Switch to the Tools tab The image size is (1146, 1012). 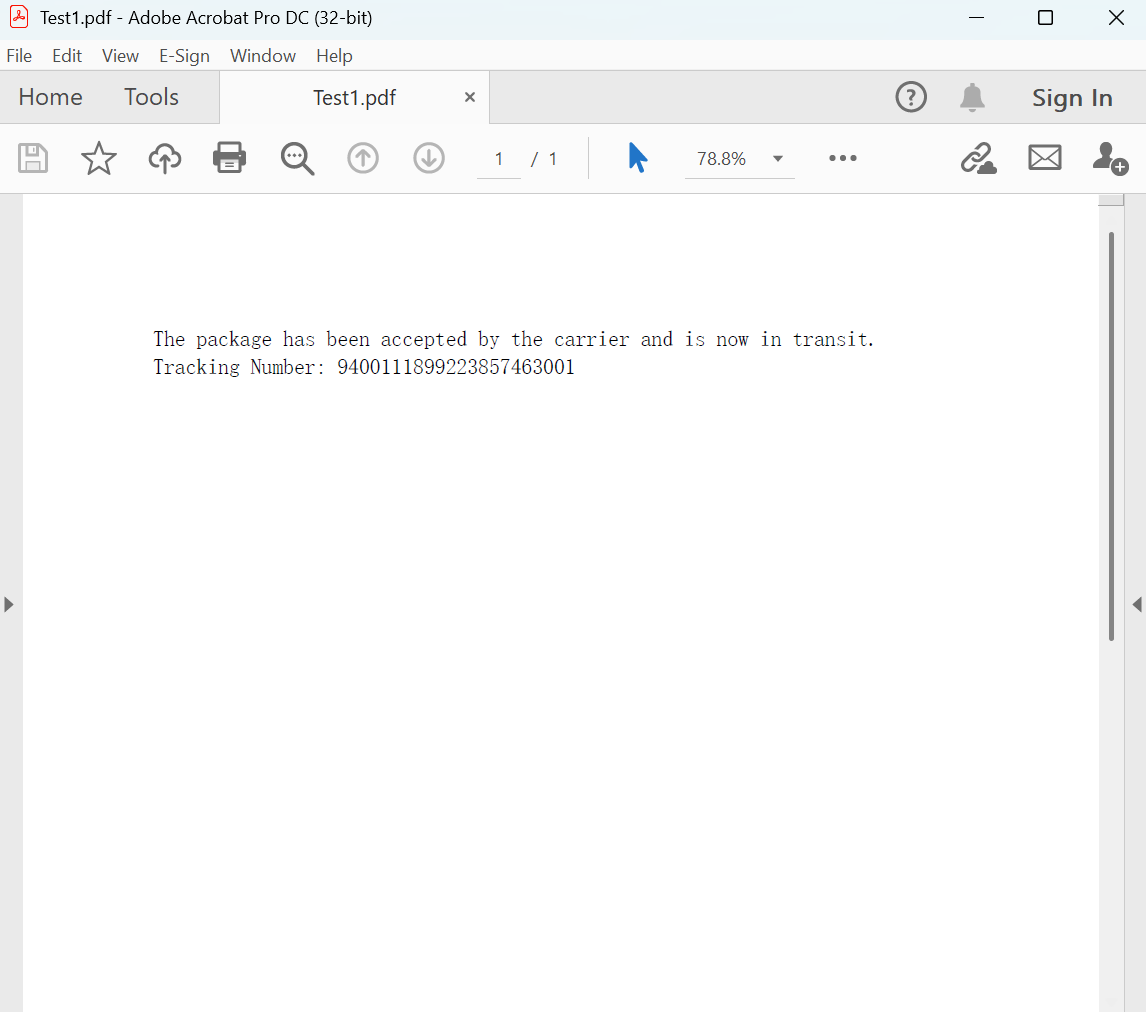pos(151,97)
